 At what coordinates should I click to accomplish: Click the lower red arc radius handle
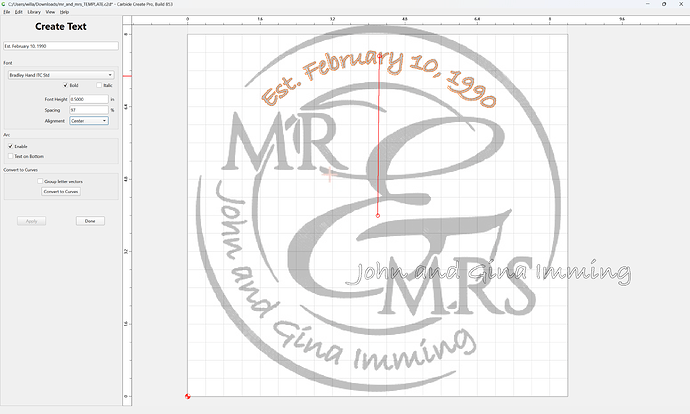click(378, 216)
